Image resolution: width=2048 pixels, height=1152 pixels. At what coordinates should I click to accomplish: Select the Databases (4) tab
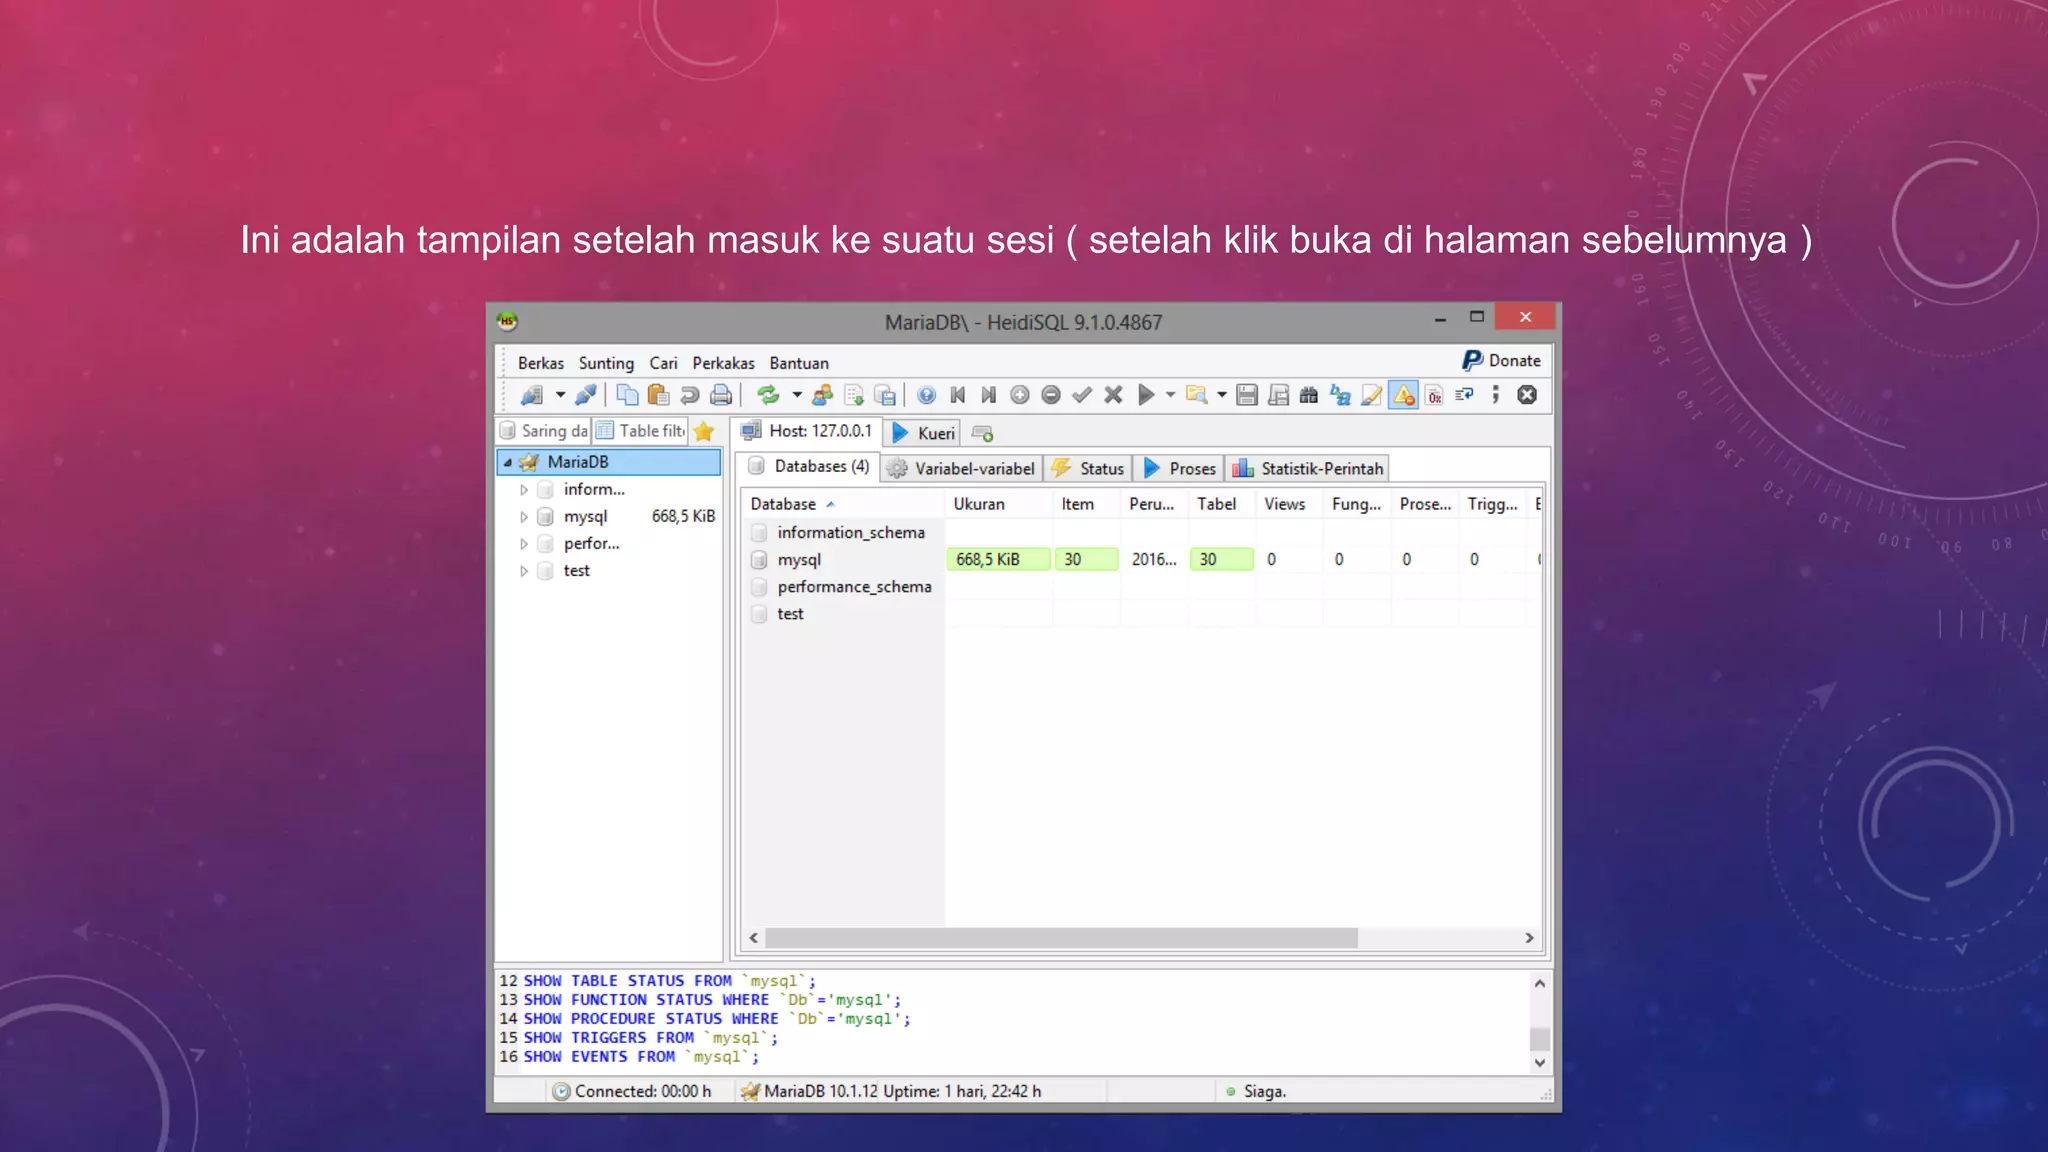coord(809,466)
